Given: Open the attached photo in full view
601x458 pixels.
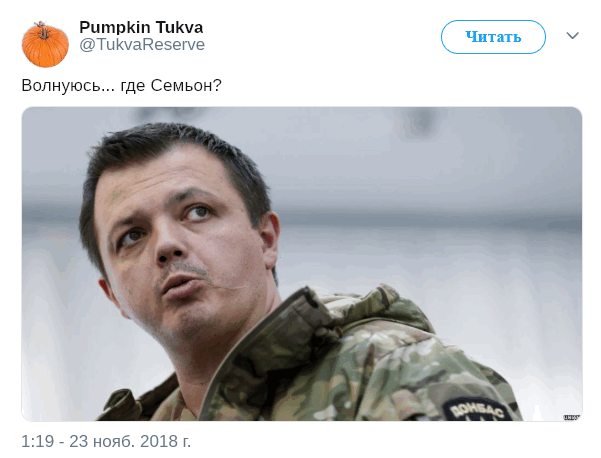Looking at the screenshot, I should (302, 264).
